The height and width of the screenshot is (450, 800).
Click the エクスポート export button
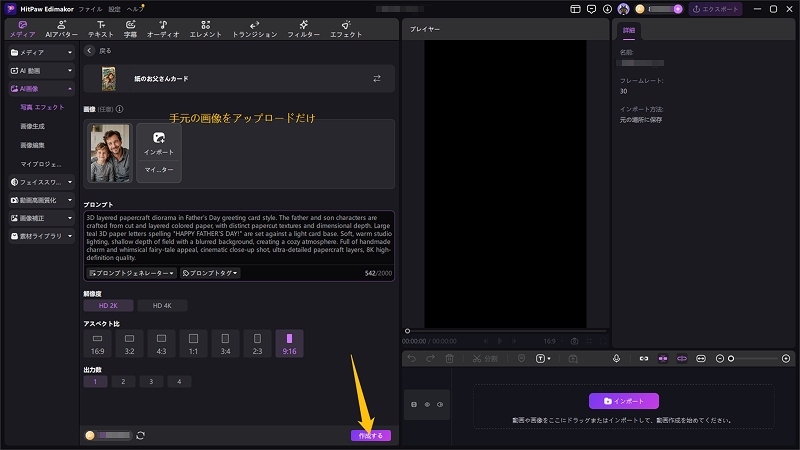pos(715,9)
